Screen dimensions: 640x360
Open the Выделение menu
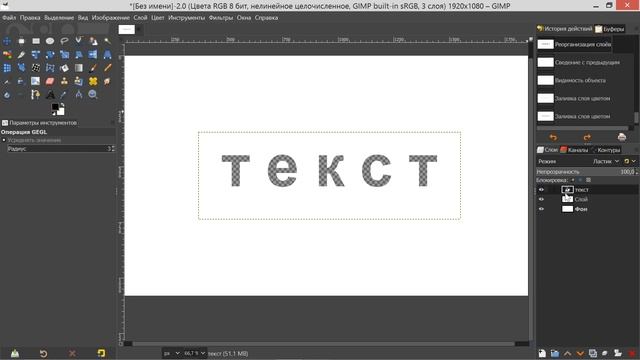tap(59, 18)
